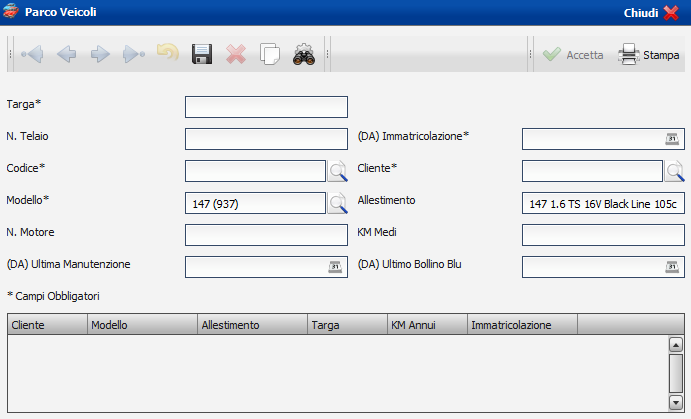691x419 pixels.
Task: Open the Ultimo Bollino Blu calendar picker
Action: point(672,267)
